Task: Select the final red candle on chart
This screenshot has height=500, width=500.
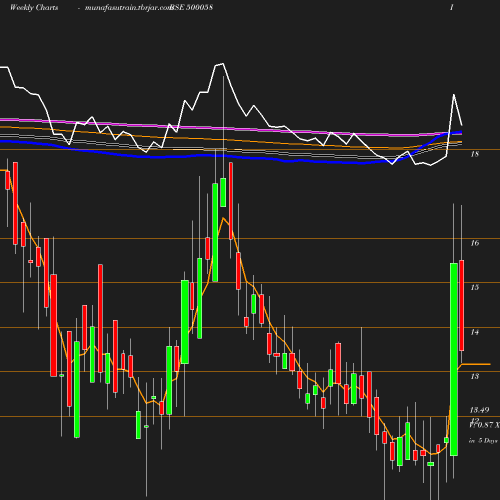Action: (462, 305)
